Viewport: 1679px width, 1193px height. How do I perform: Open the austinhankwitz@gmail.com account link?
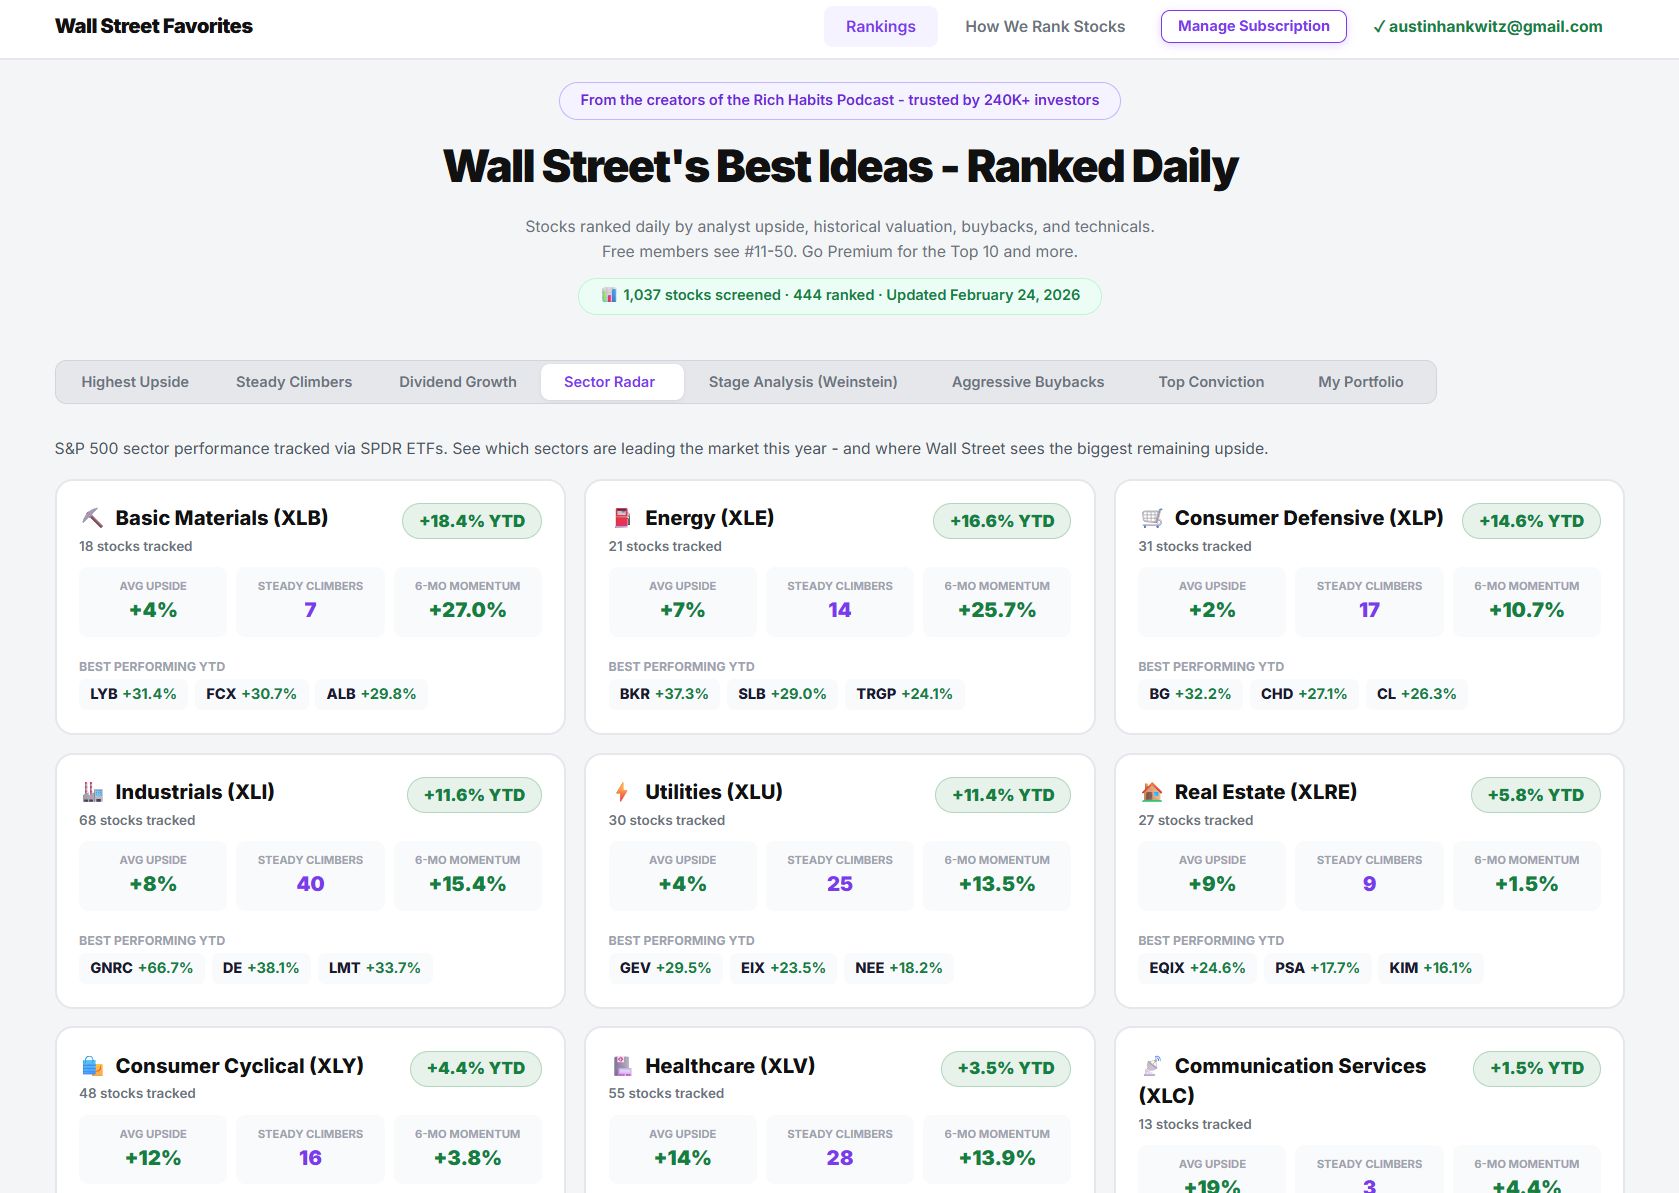click(x=1487, y=27)
